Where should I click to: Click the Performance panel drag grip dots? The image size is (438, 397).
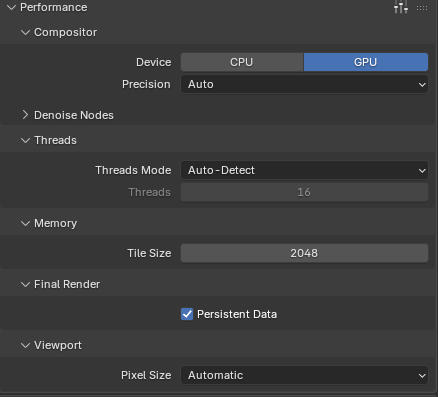[x=422, y=8]
